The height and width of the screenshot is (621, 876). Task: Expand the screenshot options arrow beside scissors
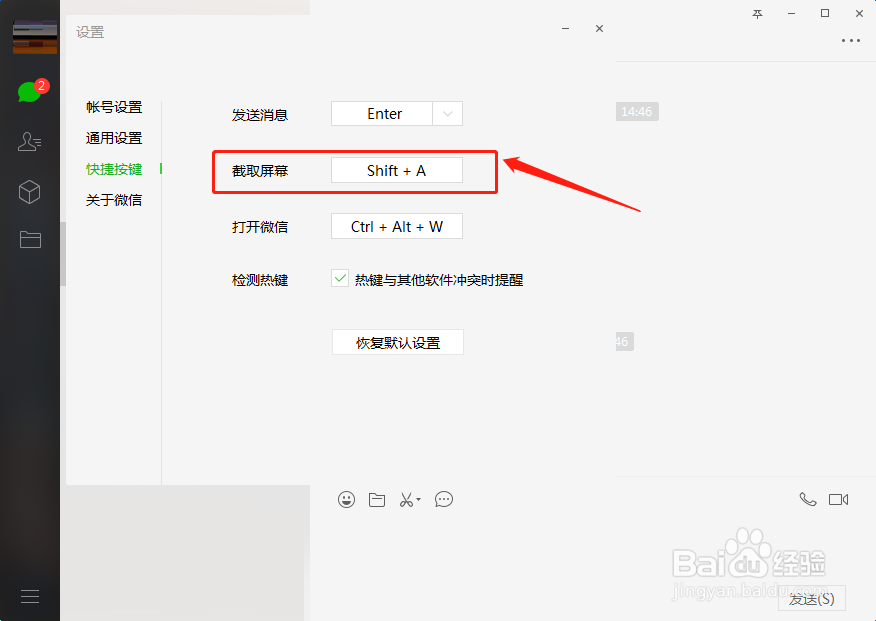pyautogui.click(x=418, y=500)
